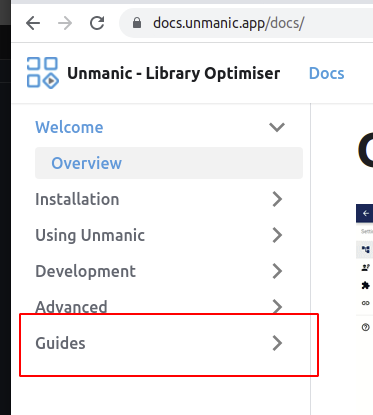Reload the page with refresh icon

(97, 23)
